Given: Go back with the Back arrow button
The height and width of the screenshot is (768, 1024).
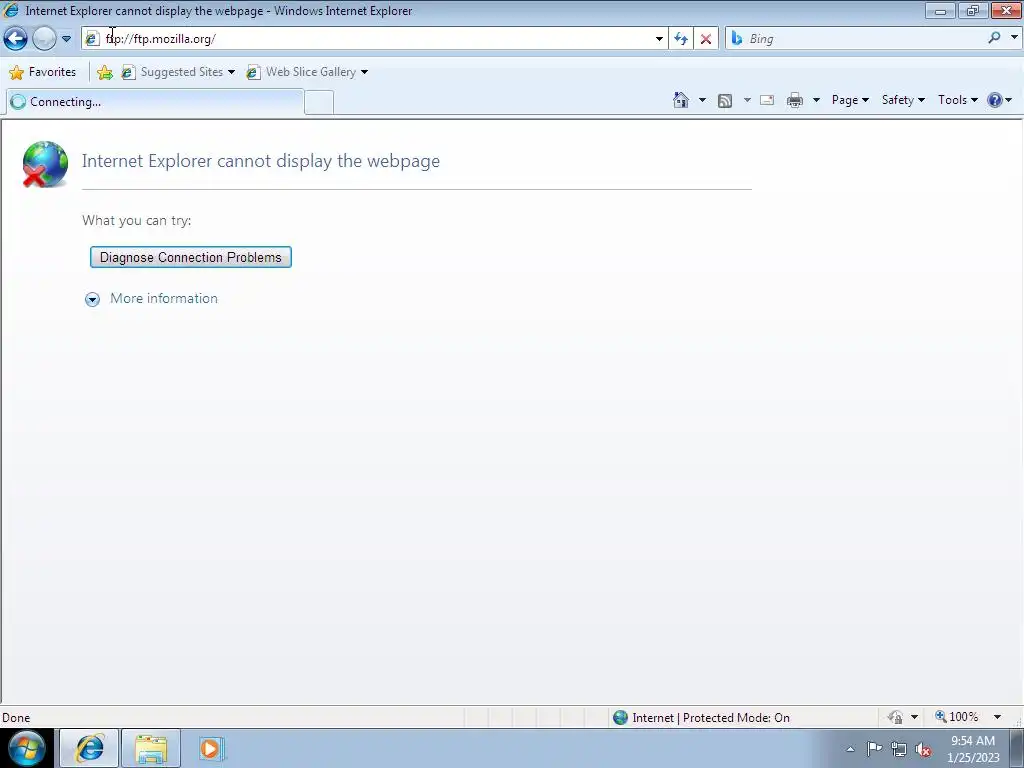Looking at the screenshot, I should coord(16,39).
